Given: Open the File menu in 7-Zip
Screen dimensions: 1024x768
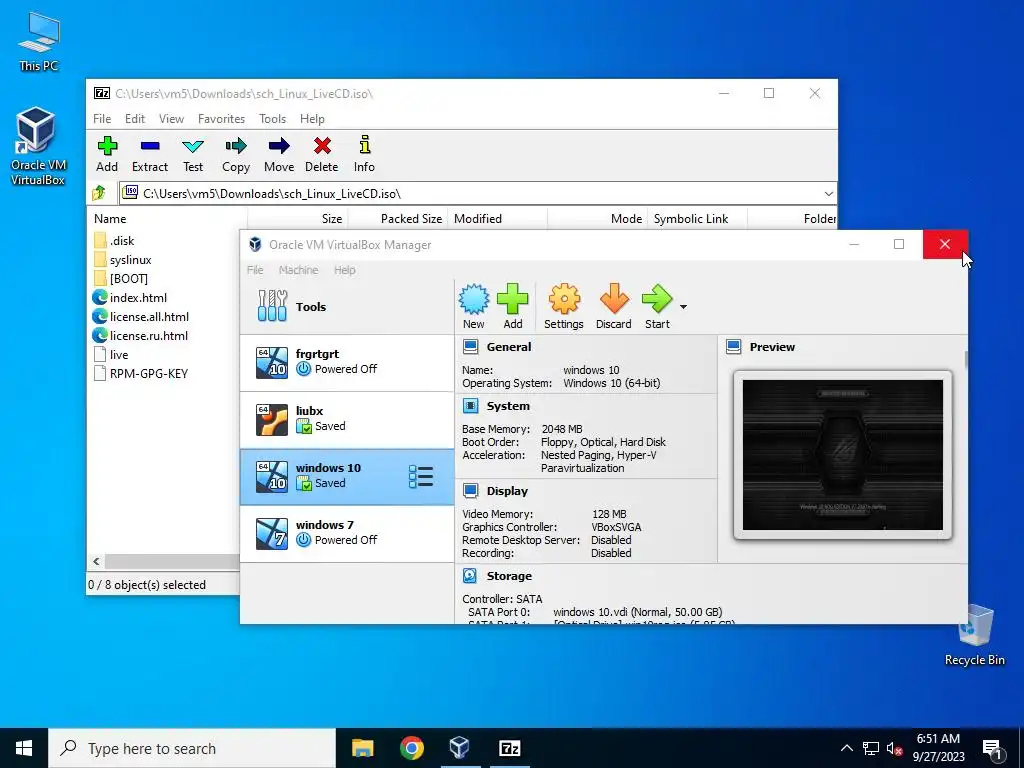Looking at the screenshot, I should [x=102, y=119].
